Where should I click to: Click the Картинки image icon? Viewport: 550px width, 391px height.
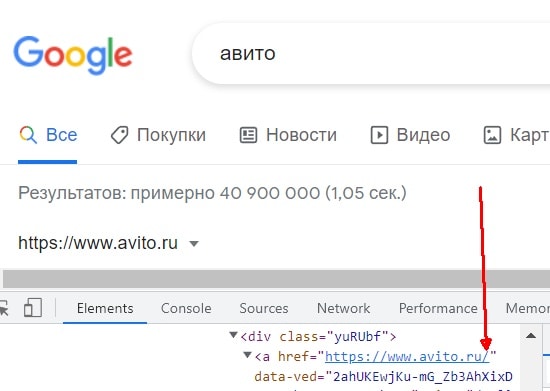tap(492, 135)
